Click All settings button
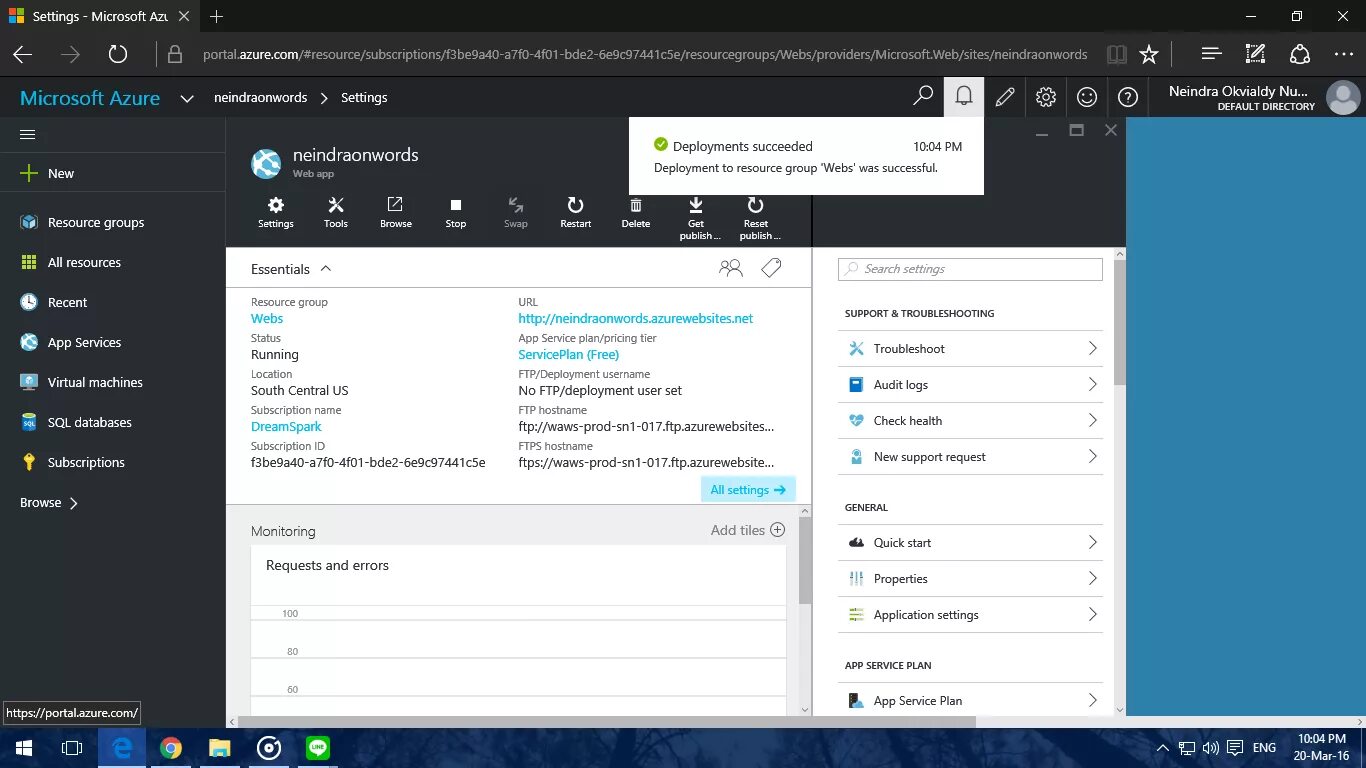The height and width of the screenshot is (768, 1366). point(748,490)
